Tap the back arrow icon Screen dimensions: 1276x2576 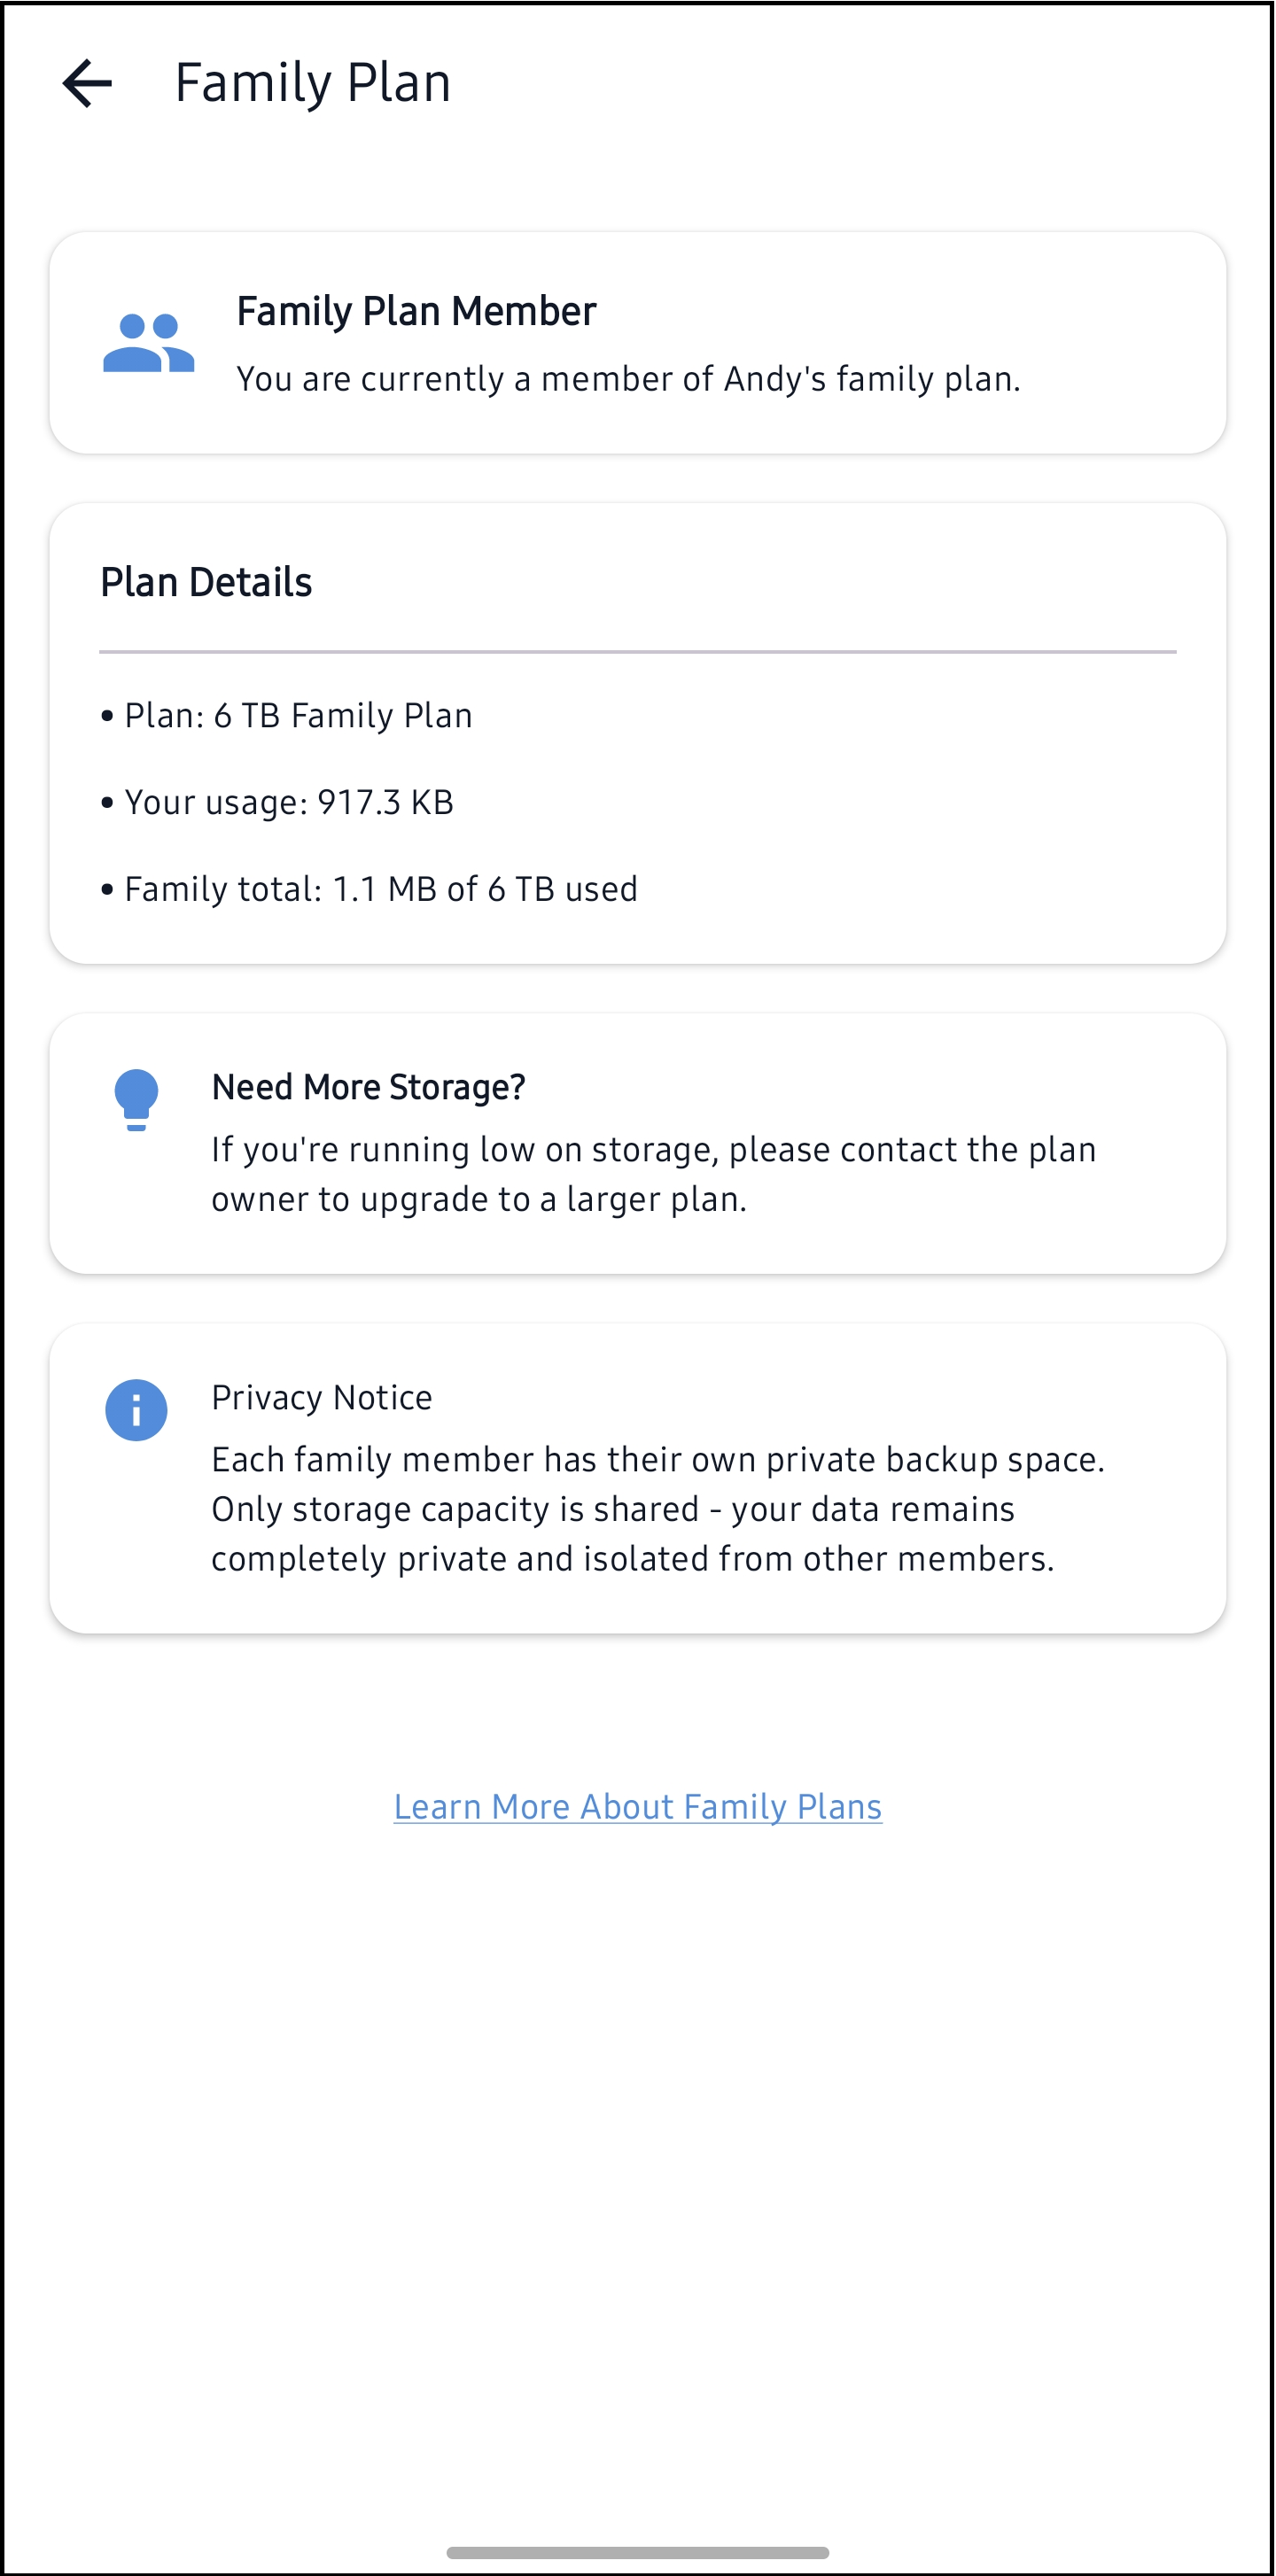coord(87,83)
